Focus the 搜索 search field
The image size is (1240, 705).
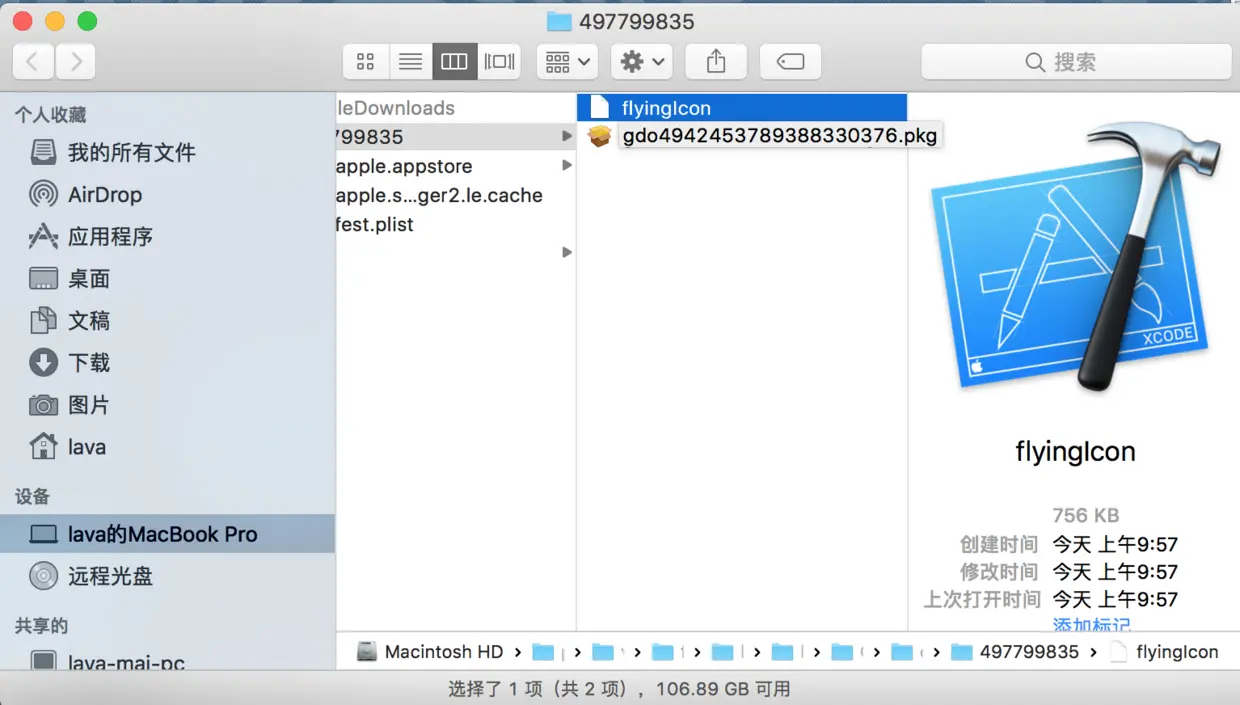click(x=1076, y=62)
